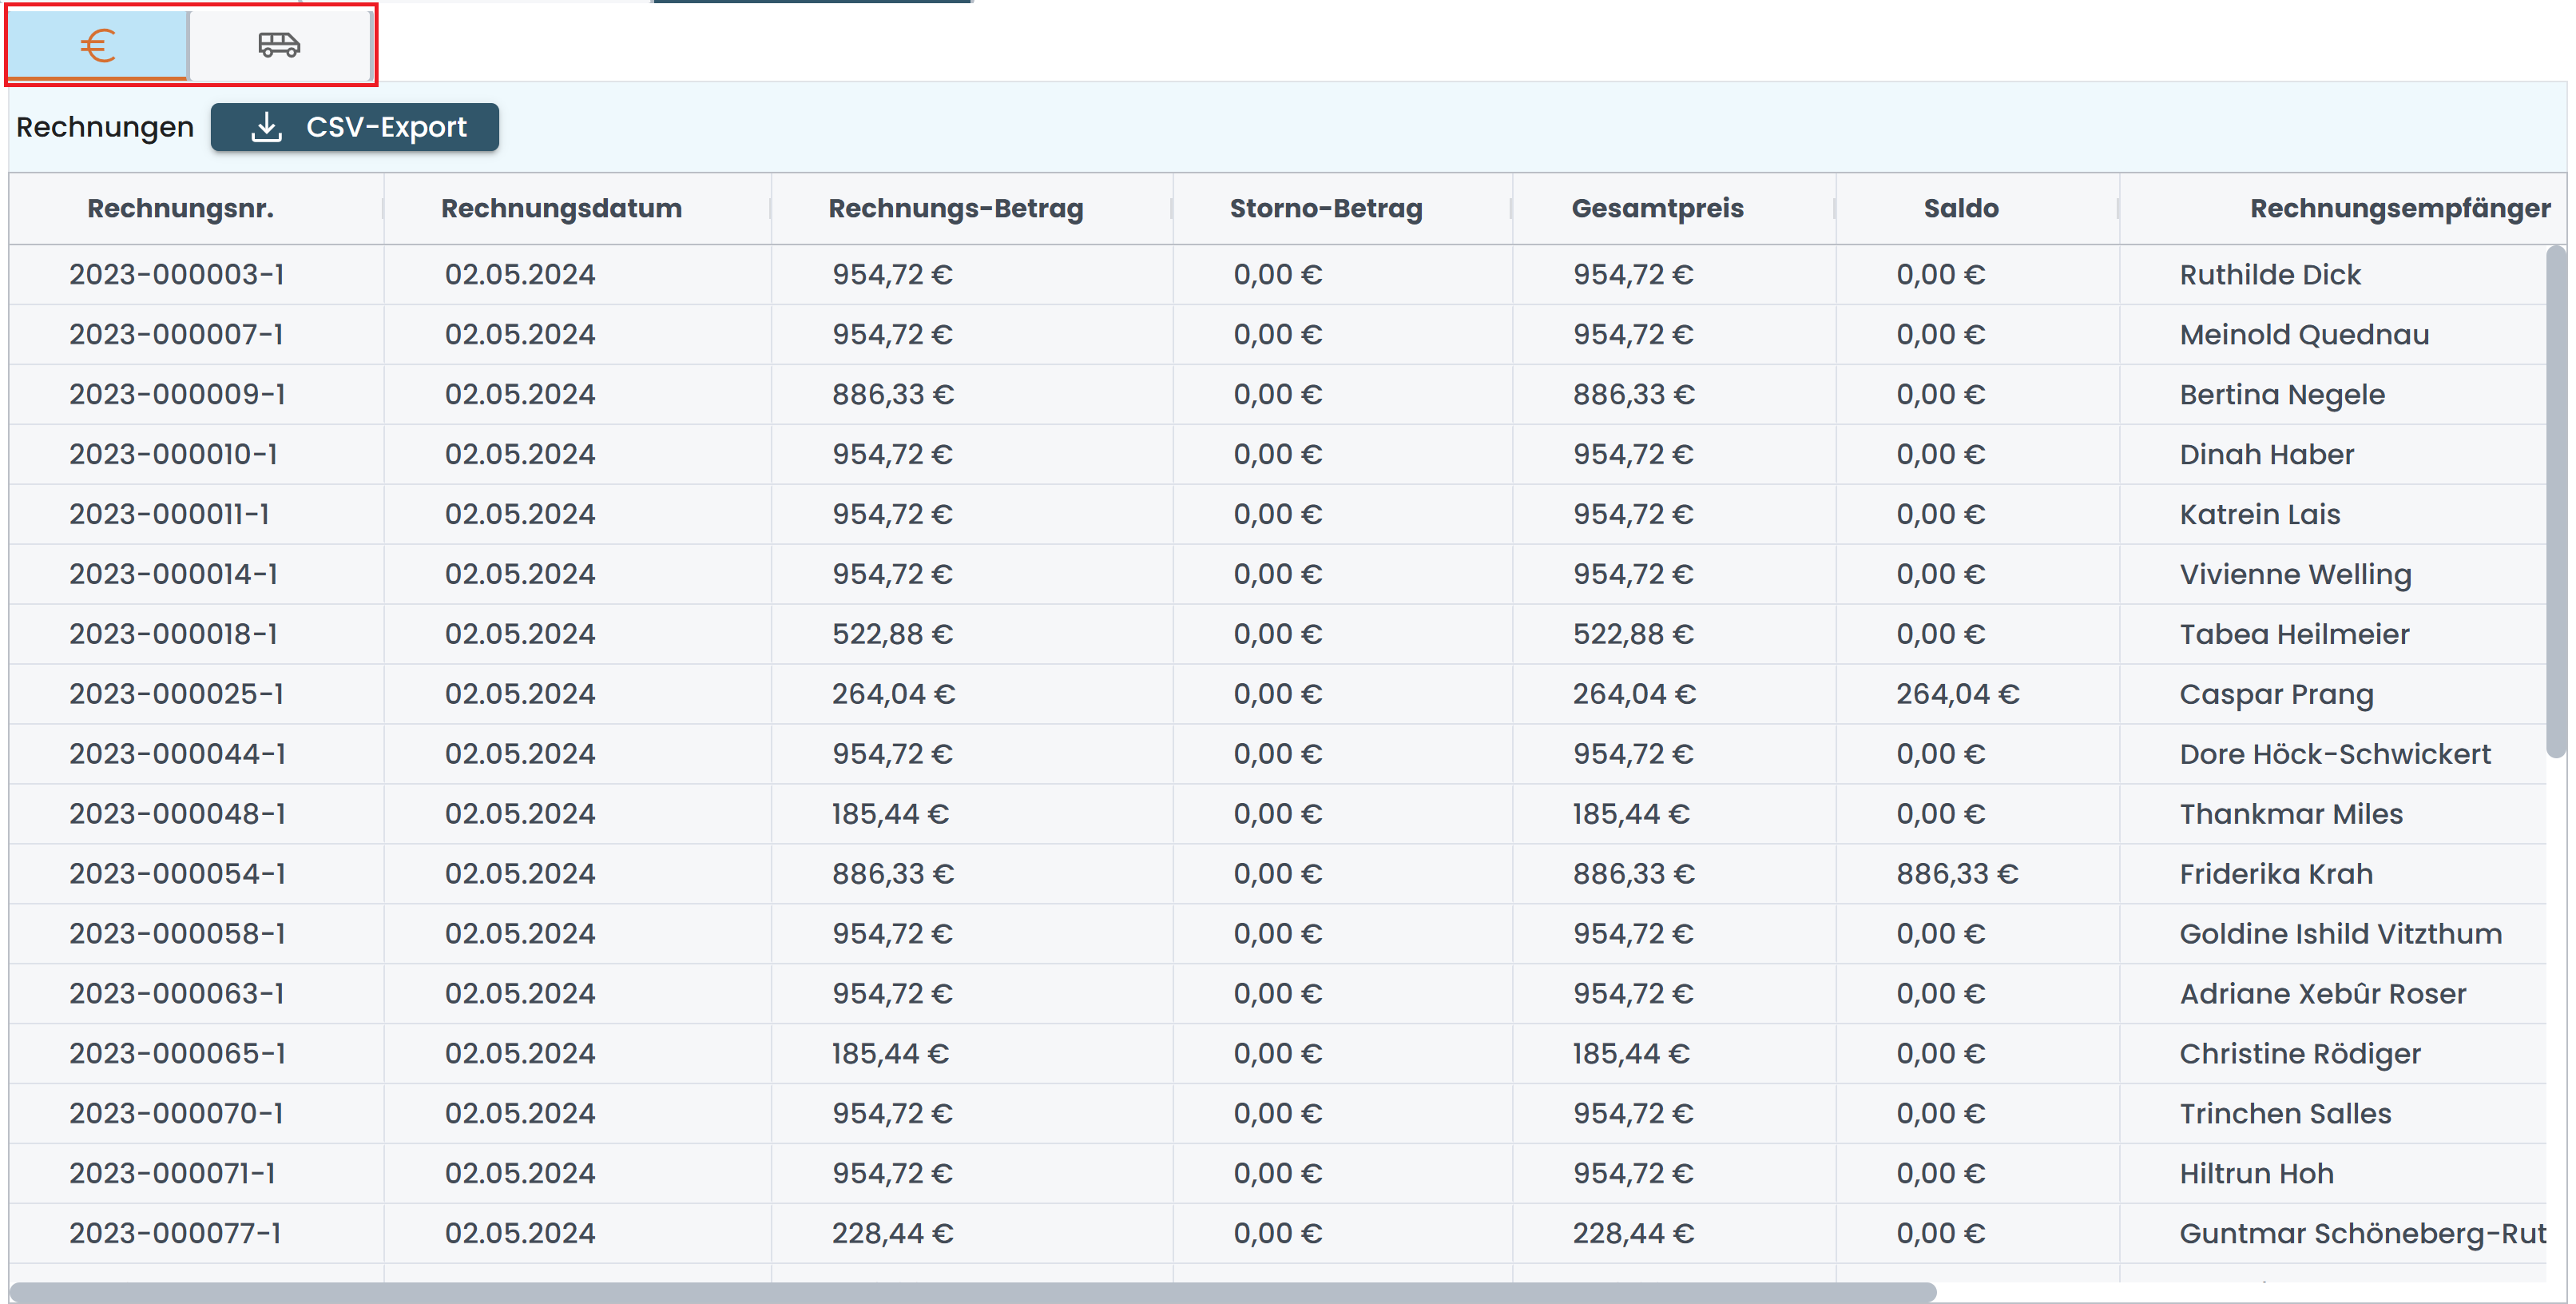Screen dimensions: 2576x1304
Task: Click the vertical table scrollbar
Action: (2555, 500)
